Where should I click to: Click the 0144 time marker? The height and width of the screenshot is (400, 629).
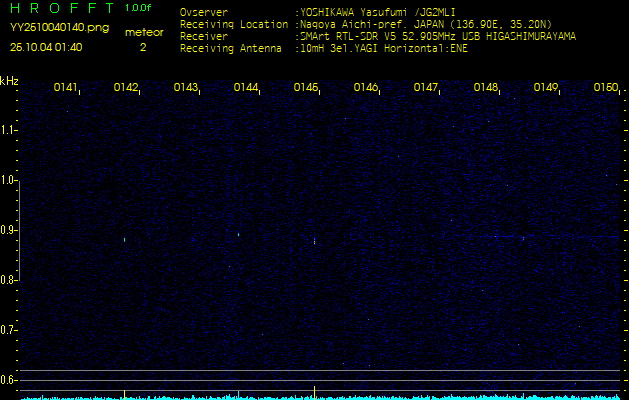246,87
